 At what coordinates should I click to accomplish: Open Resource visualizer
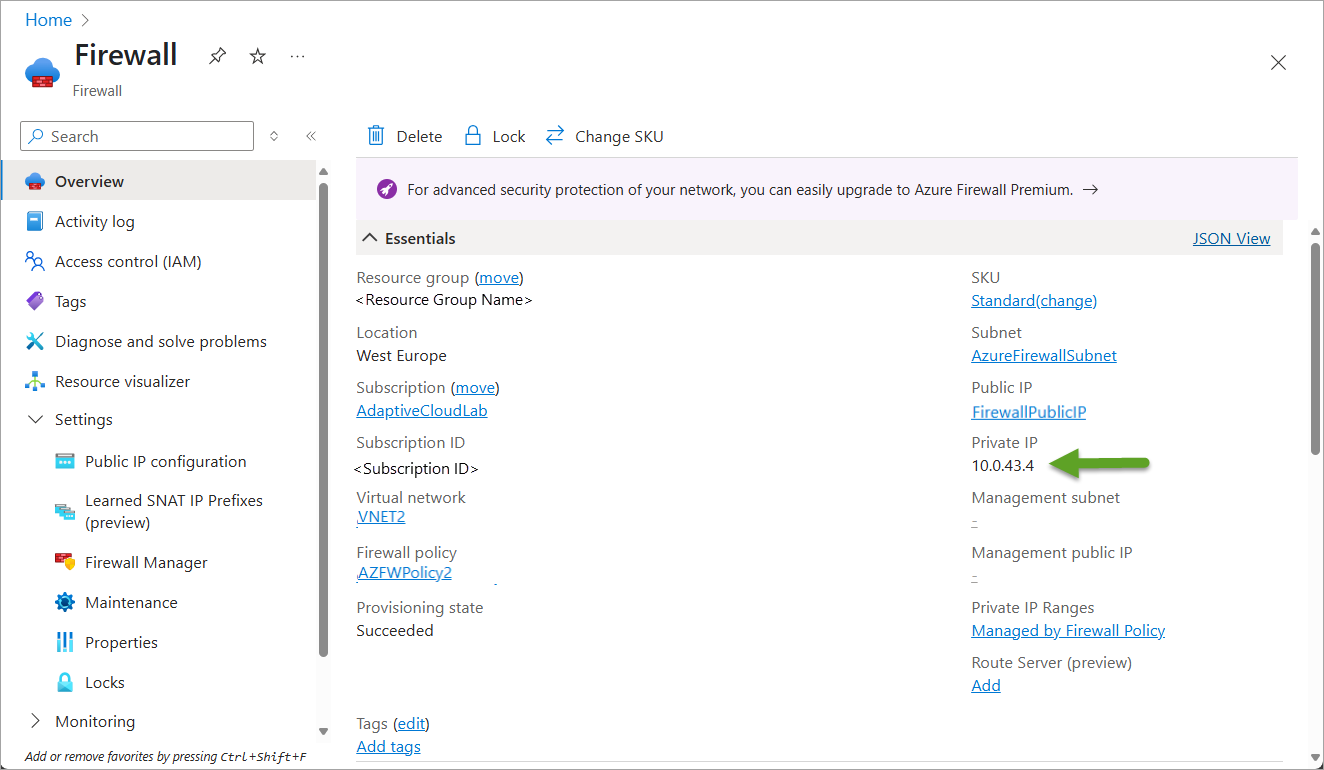pyautogui.click(x=122, y=382)
